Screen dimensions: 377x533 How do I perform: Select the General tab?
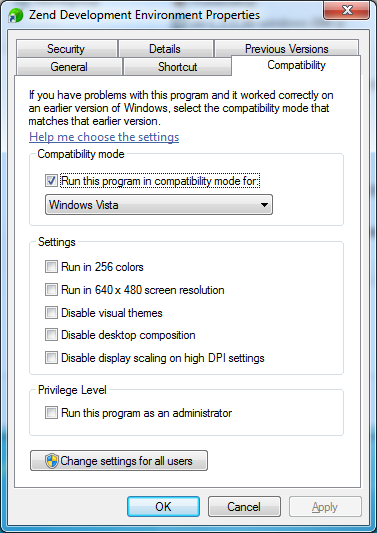pyautogui.click(x=69, y=67)
